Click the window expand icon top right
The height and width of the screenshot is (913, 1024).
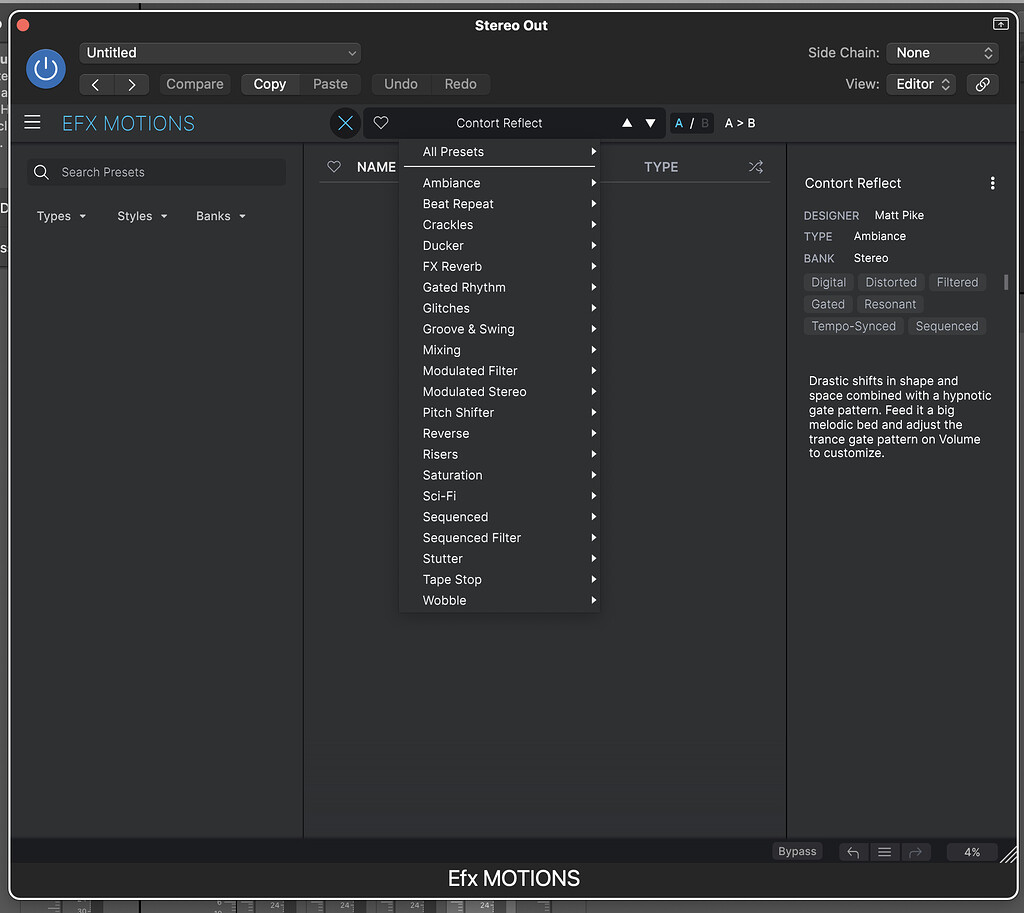point(1000,24)
